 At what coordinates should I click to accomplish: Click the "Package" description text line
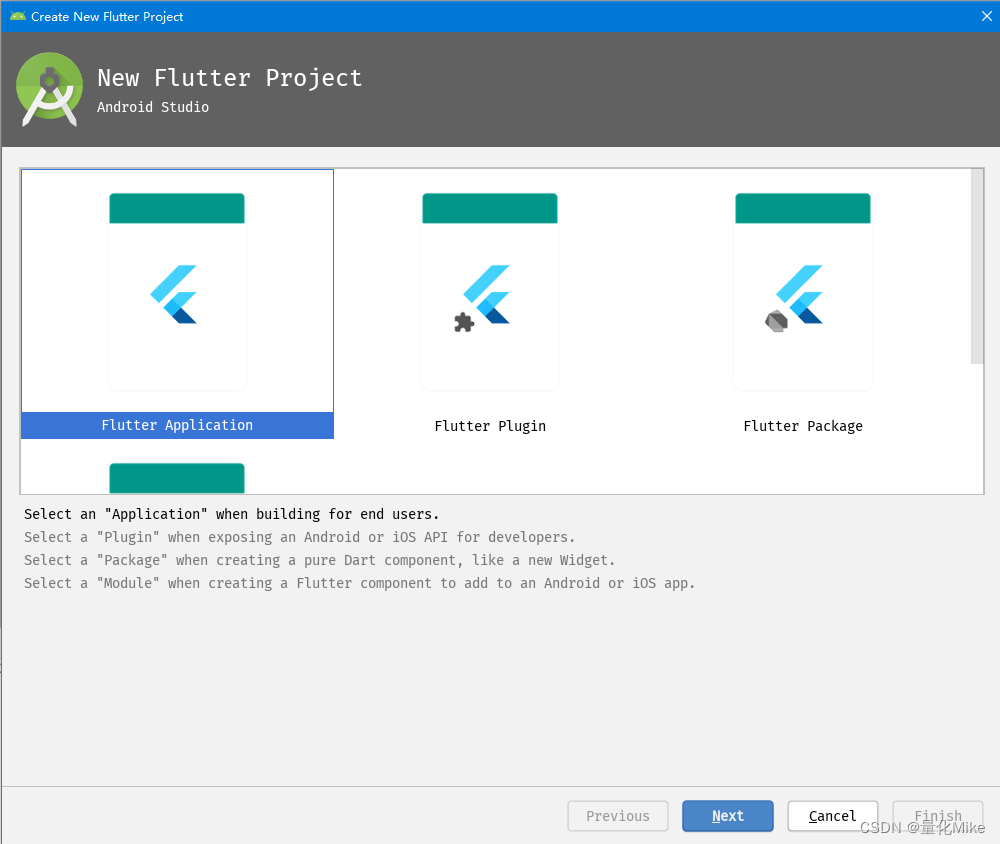tap(320, 560)
